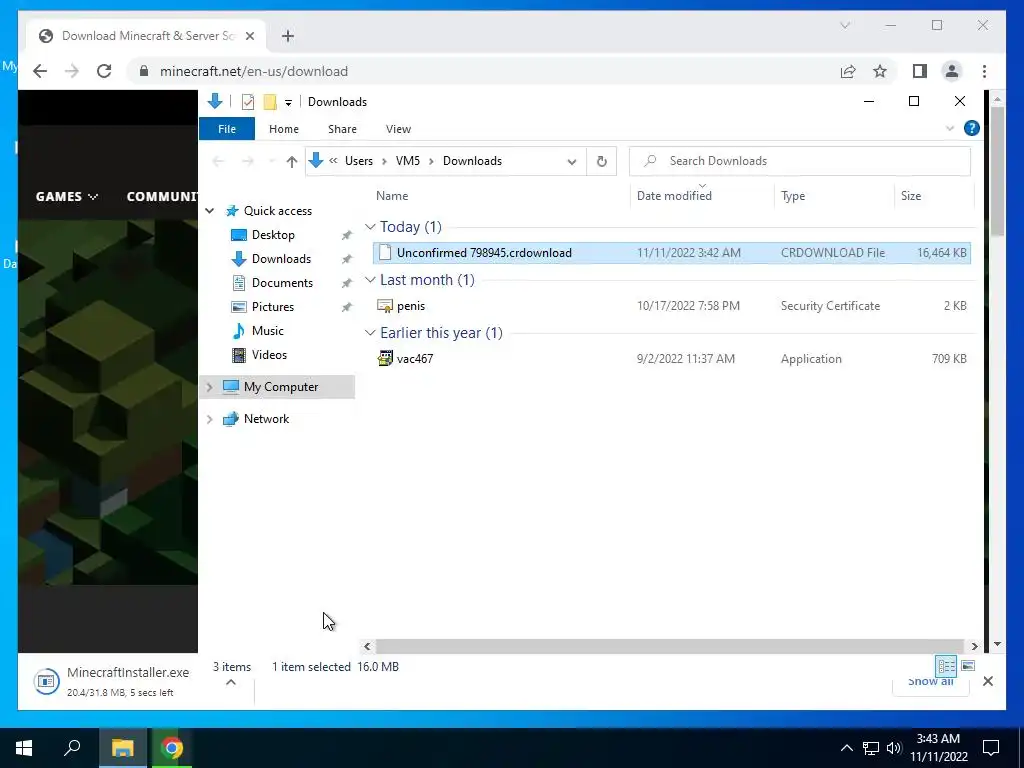
Task: Collapse Quick access tree node
Action: pyautogui.click(x=210, y=210)
